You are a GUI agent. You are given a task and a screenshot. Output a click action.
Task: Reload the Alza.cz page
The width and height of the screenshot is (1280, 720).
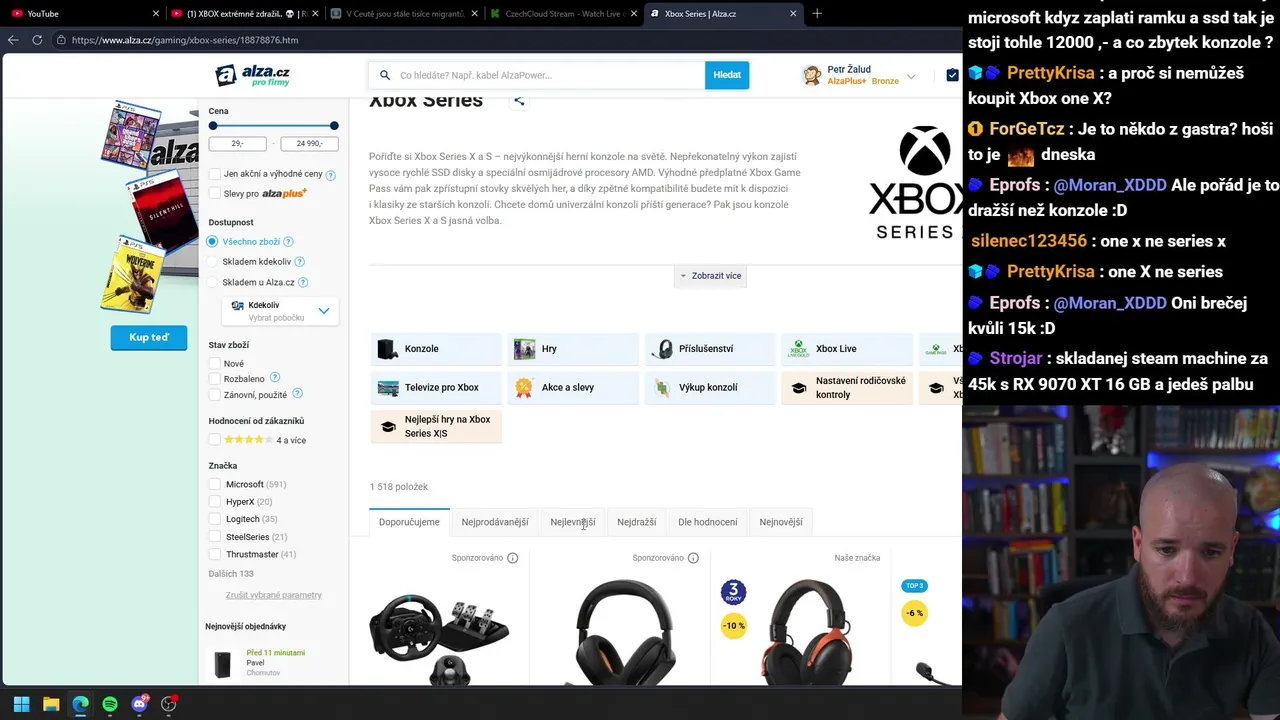pos(37,40)
